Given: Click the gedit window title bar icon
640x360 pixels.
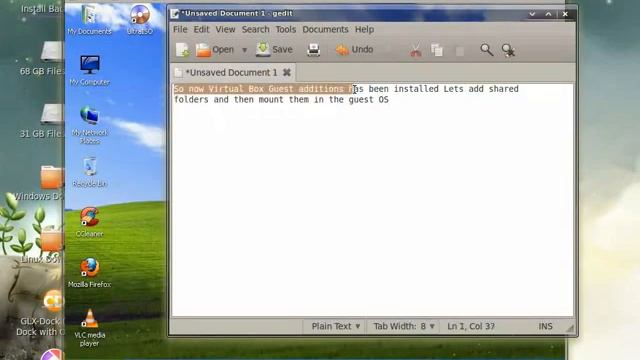Looking at the screenshot, I should pos(175,13).
